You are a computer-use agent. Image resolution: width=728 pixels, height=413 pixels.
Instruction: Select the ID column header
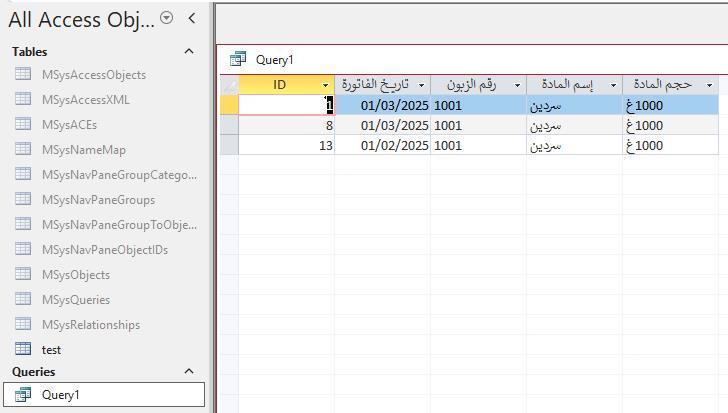[x=286, y=85]
